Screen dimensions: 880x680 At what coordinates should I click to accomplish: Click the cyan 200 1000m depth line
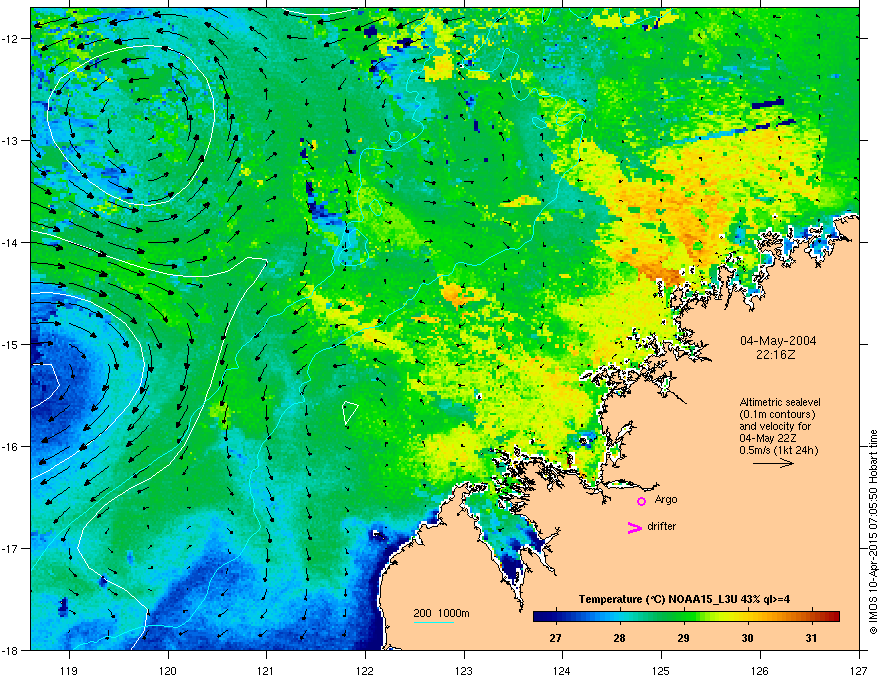point(434,622)
